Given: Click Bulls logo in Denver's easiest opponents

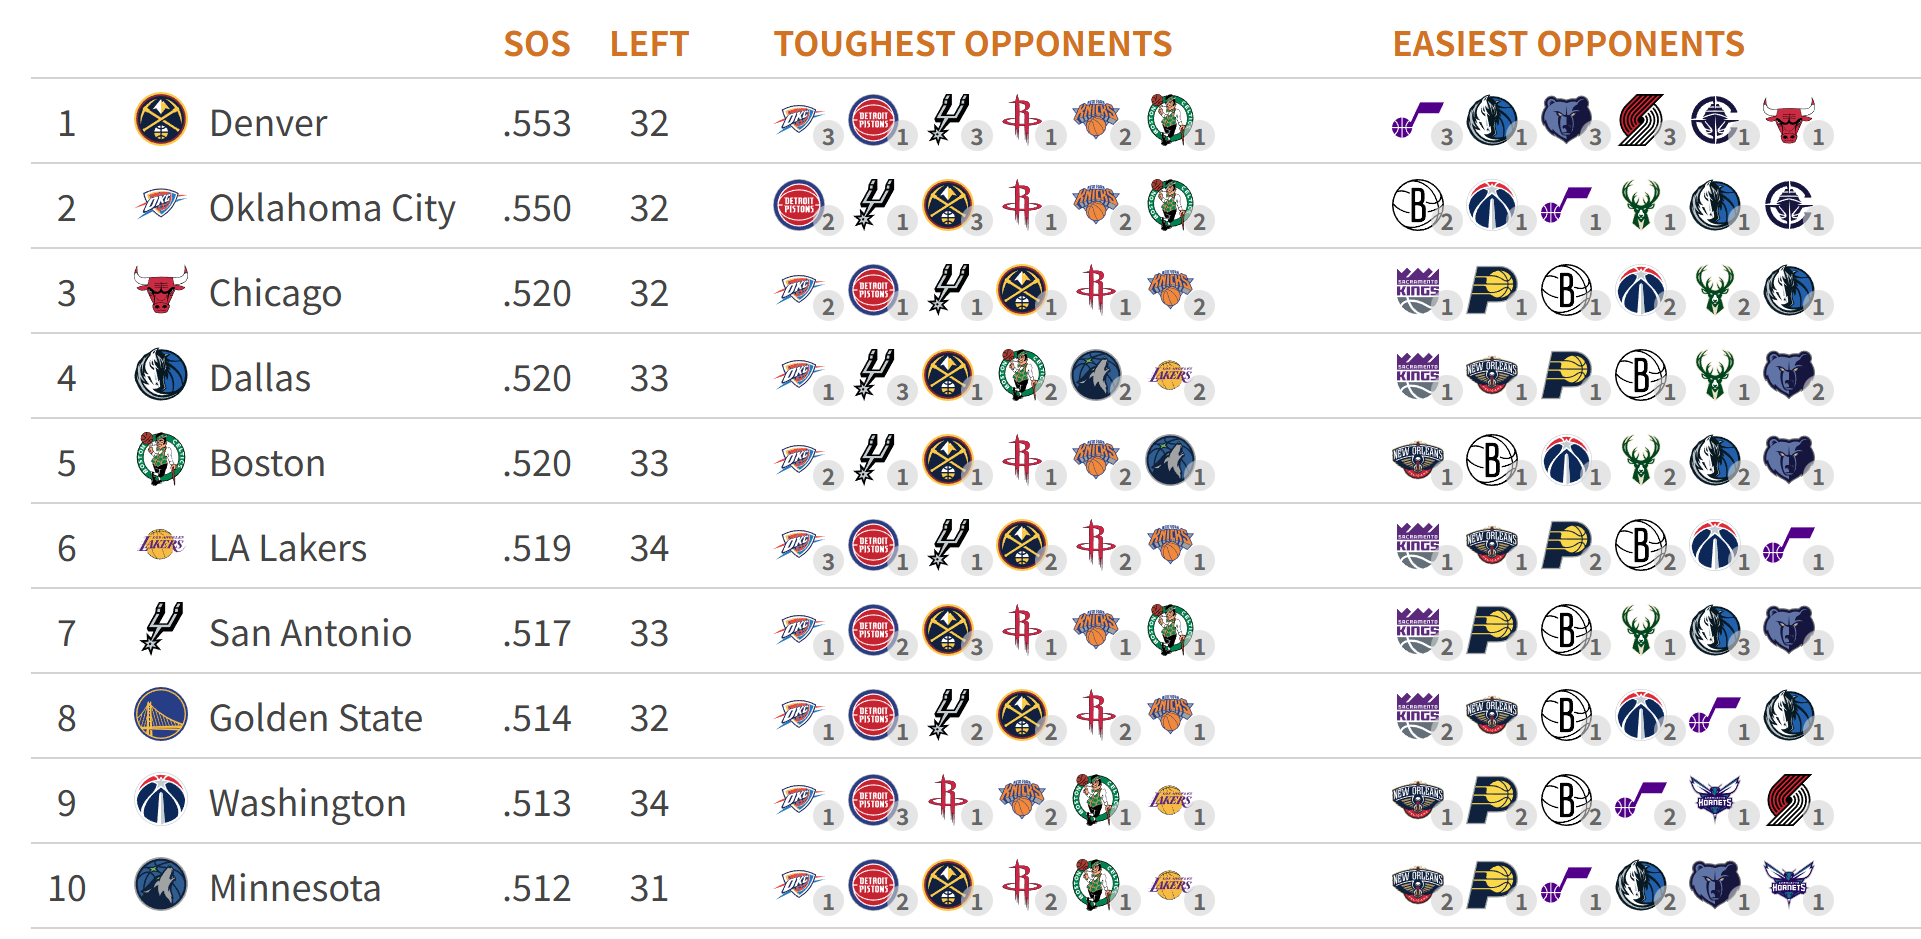Looking at the screenshot, I should [1788, 120].
